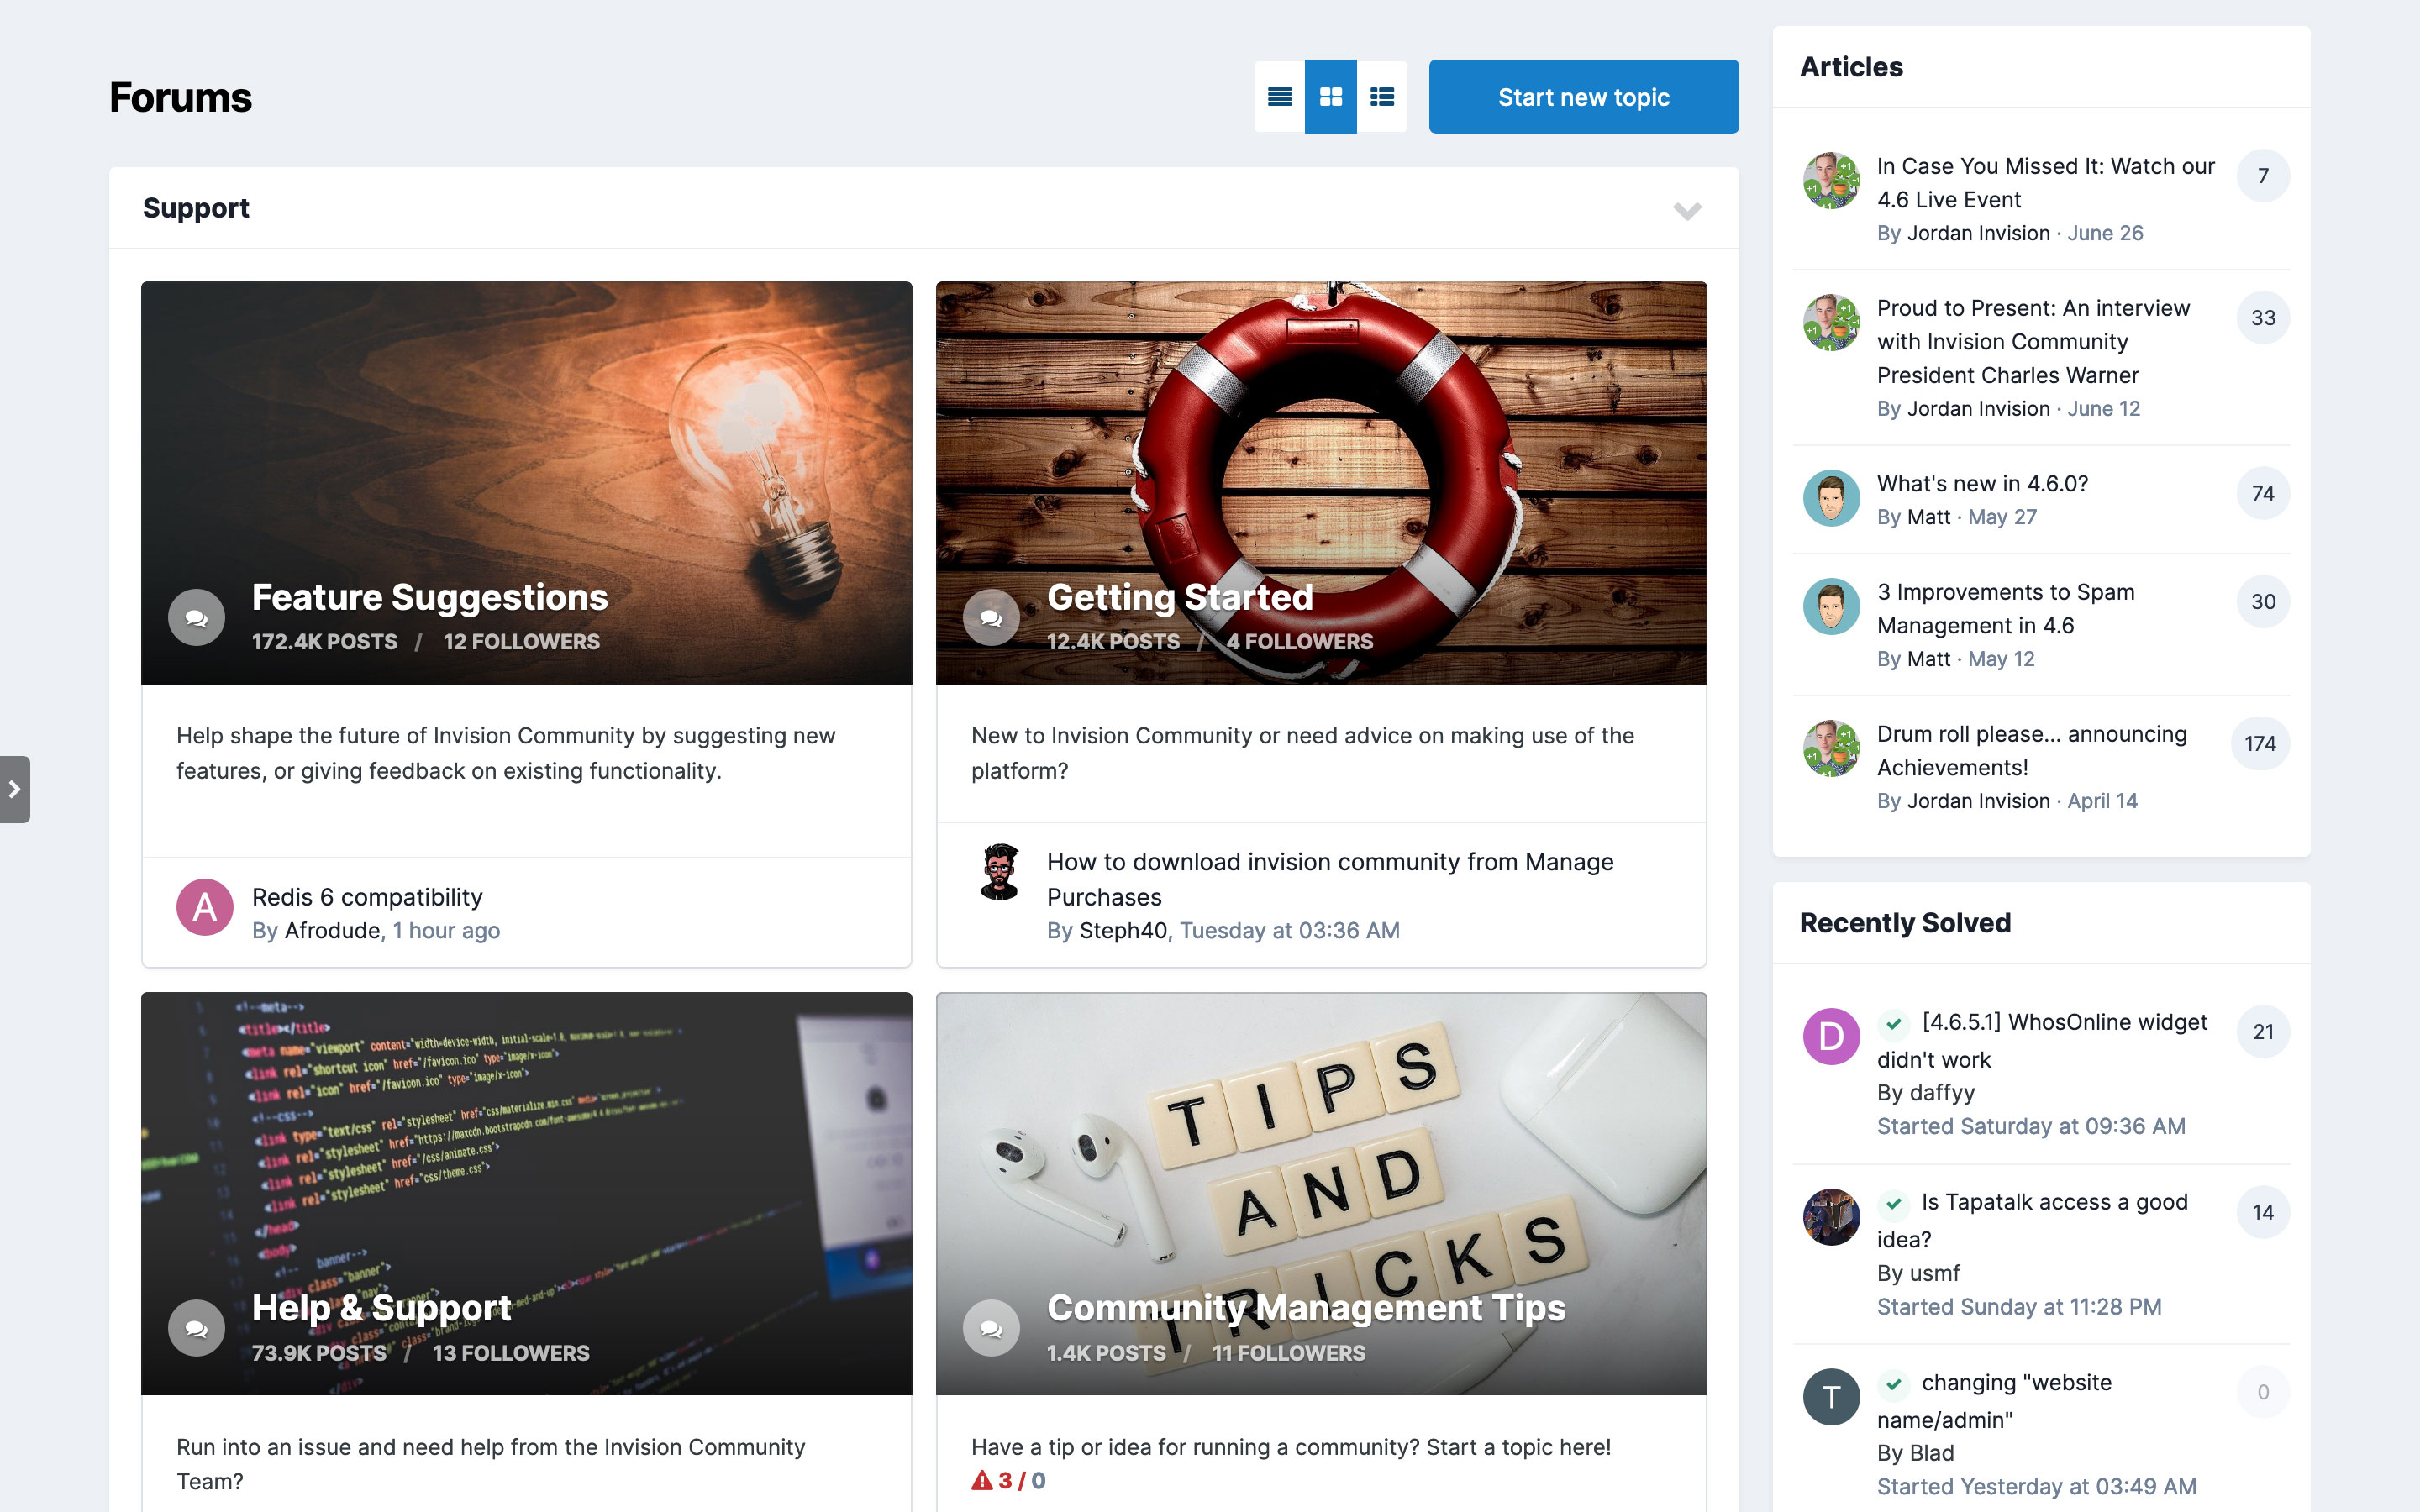Open the left sidebar arrow tab
The image size is (2420, 1512).
click(x=14, y=789)
